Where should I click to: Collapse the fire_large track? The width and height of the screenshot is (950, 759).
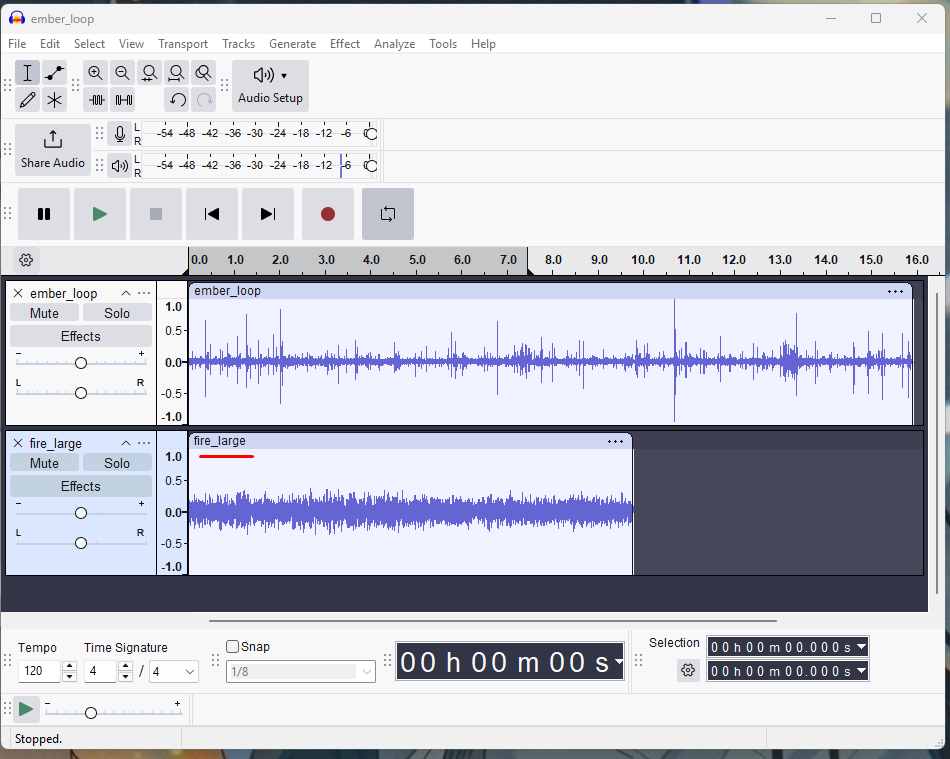(x=125, y=443)
